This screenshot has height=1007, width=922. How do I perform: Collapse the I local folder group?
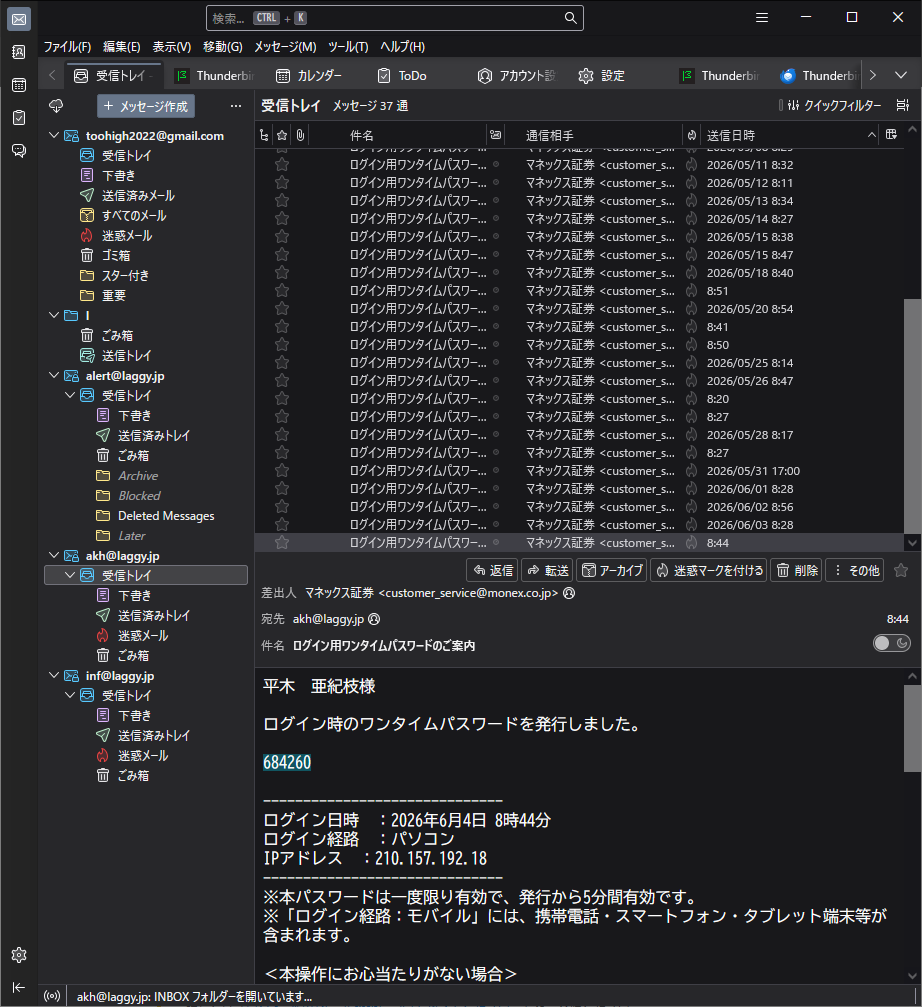click(55, 315)
